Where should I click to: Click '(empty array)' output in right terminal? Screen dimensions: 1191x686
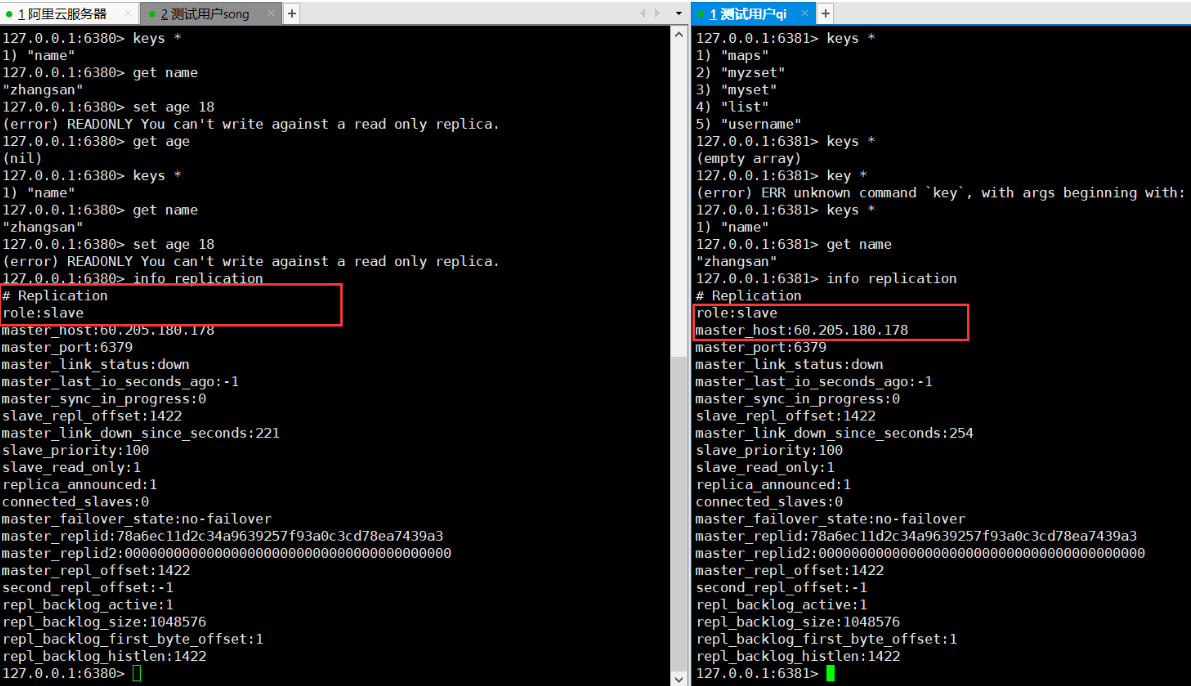click(x=748, y=159)
